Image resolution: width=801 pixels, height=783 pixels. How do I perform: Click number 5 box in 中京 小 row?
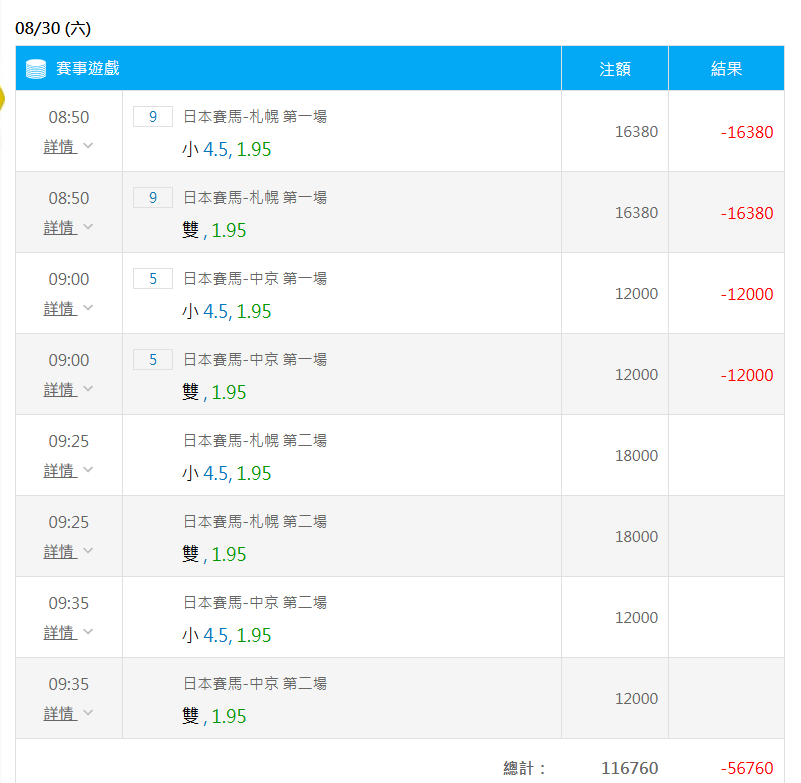153,279
